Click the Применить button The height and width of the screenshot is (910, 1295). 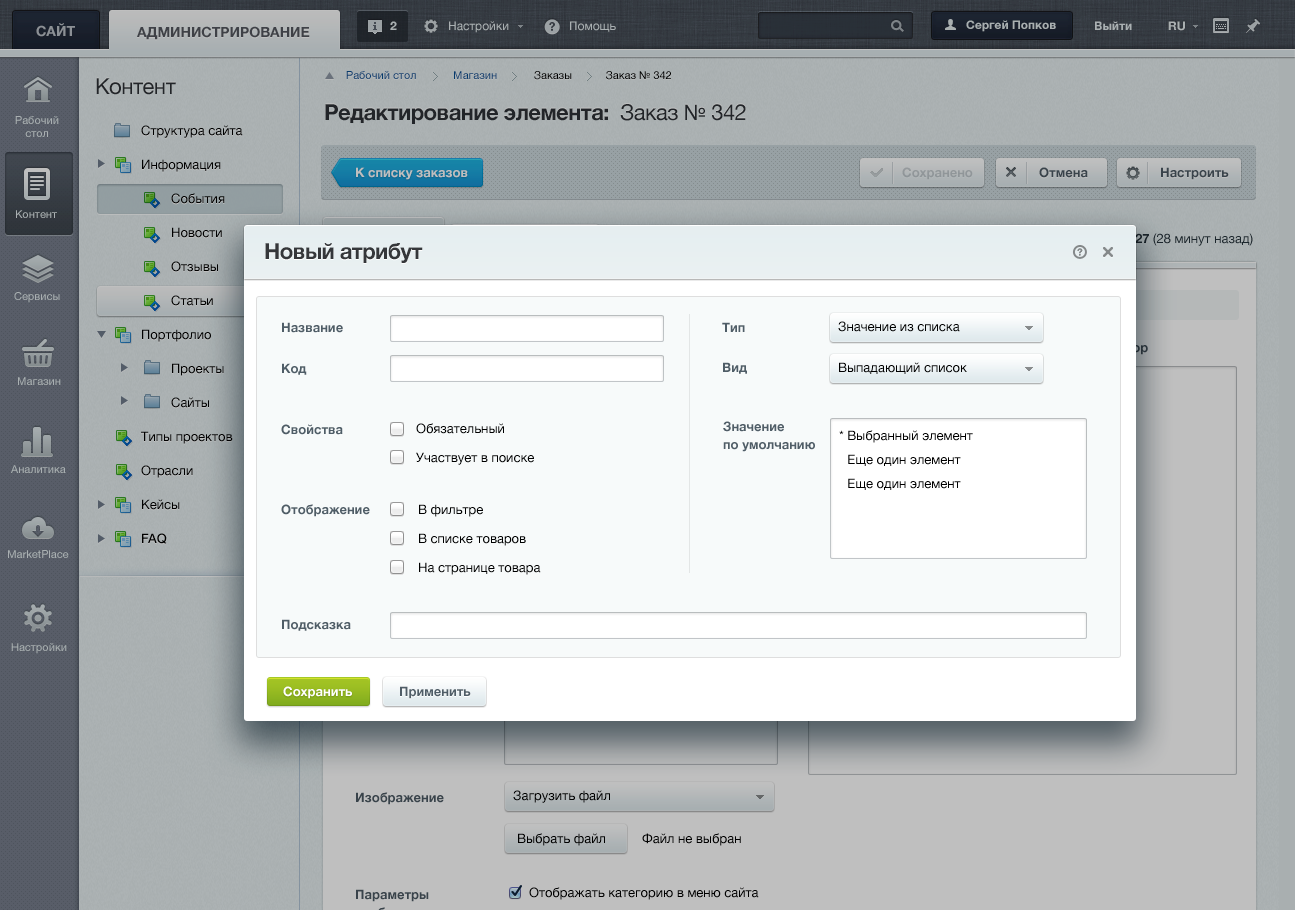click(x=434, y=692)
